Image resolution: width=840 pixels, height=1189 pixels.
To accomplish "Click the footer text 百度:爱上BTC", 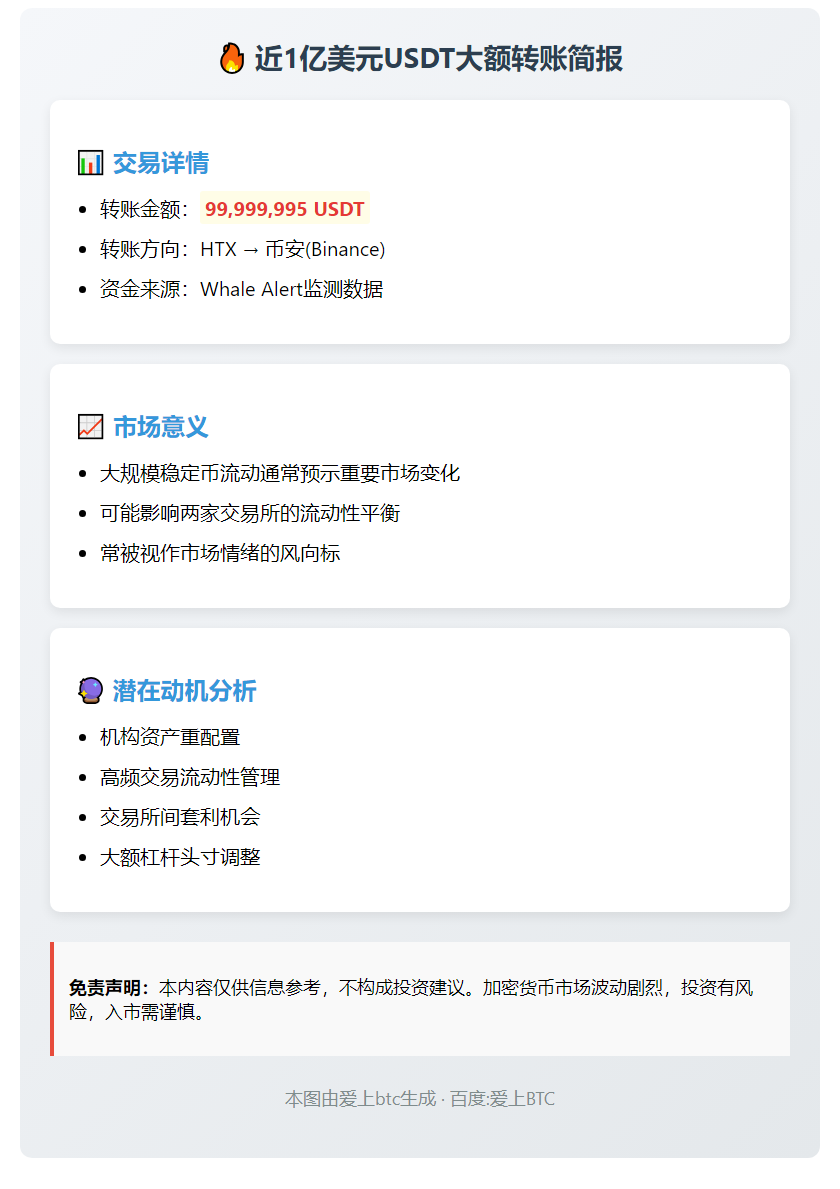I will pyautogui.click(x=502, y=1098).
